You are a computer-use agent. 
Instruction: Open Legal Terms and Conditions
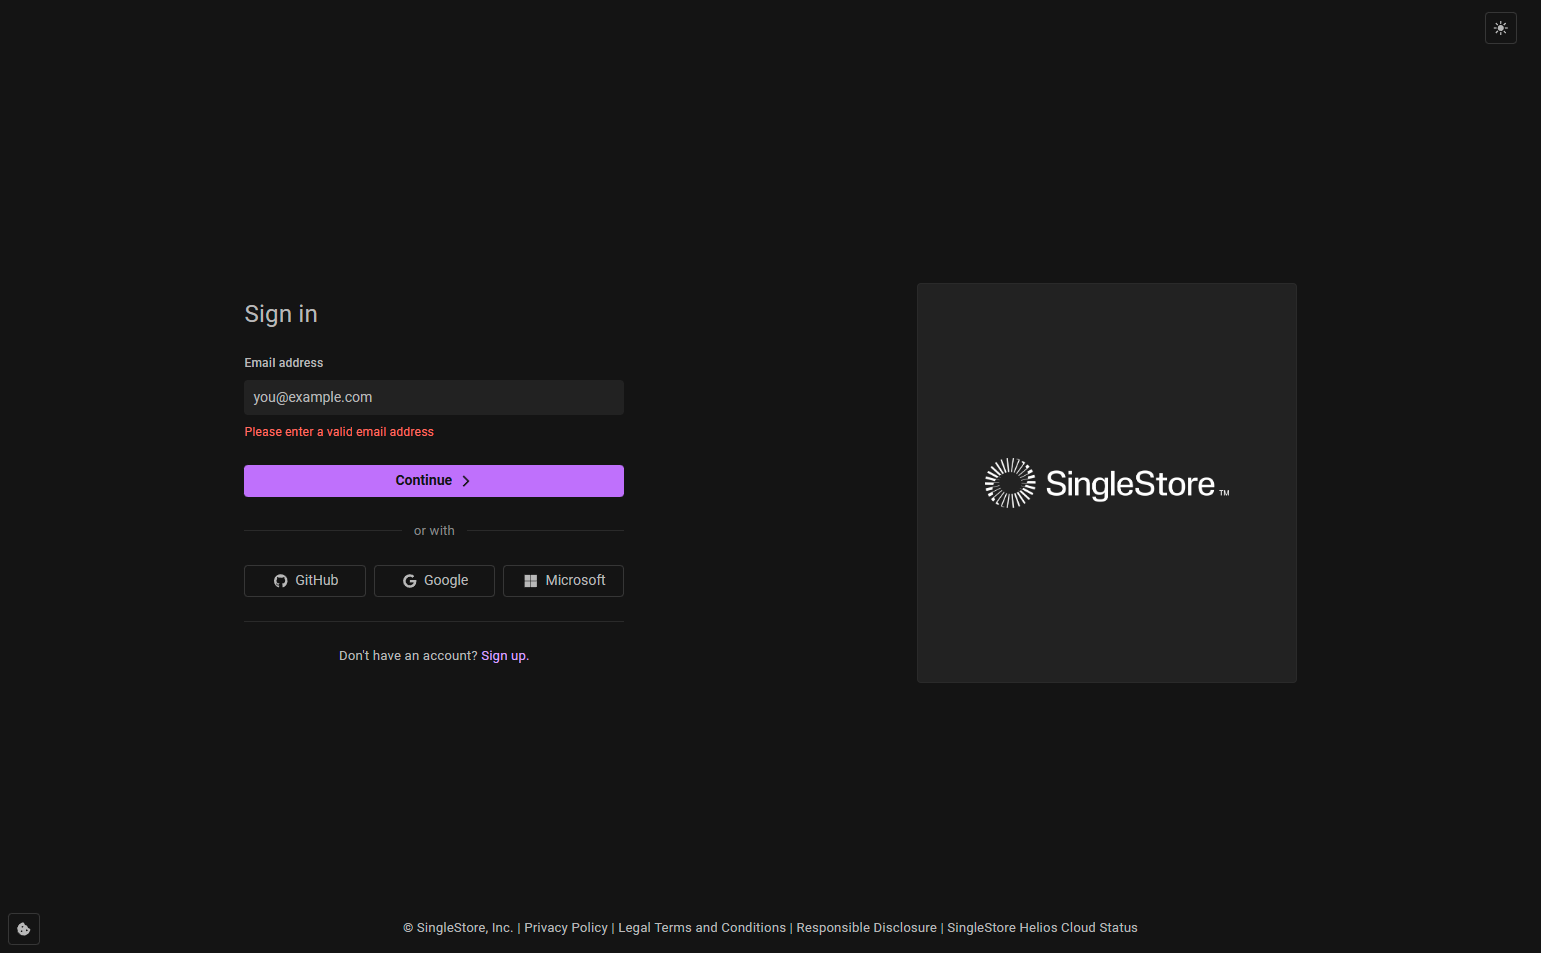click(x=701, y=927)
